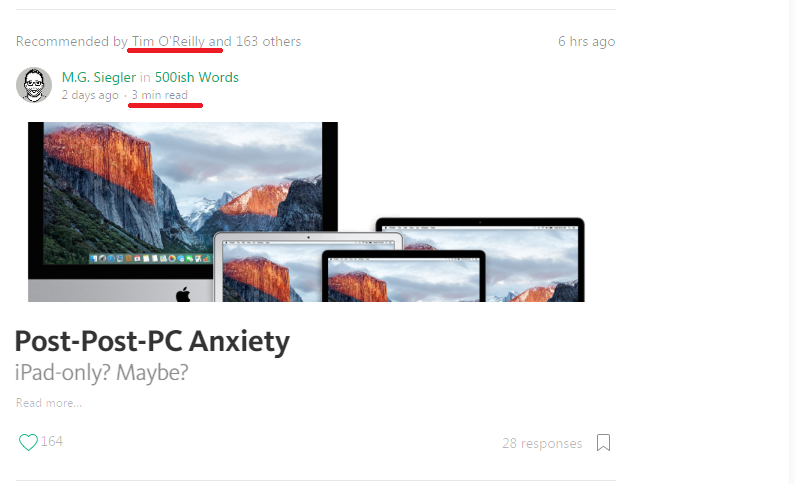
Task: Open the M.G. Siegler author link
Action: click(99, 77)
